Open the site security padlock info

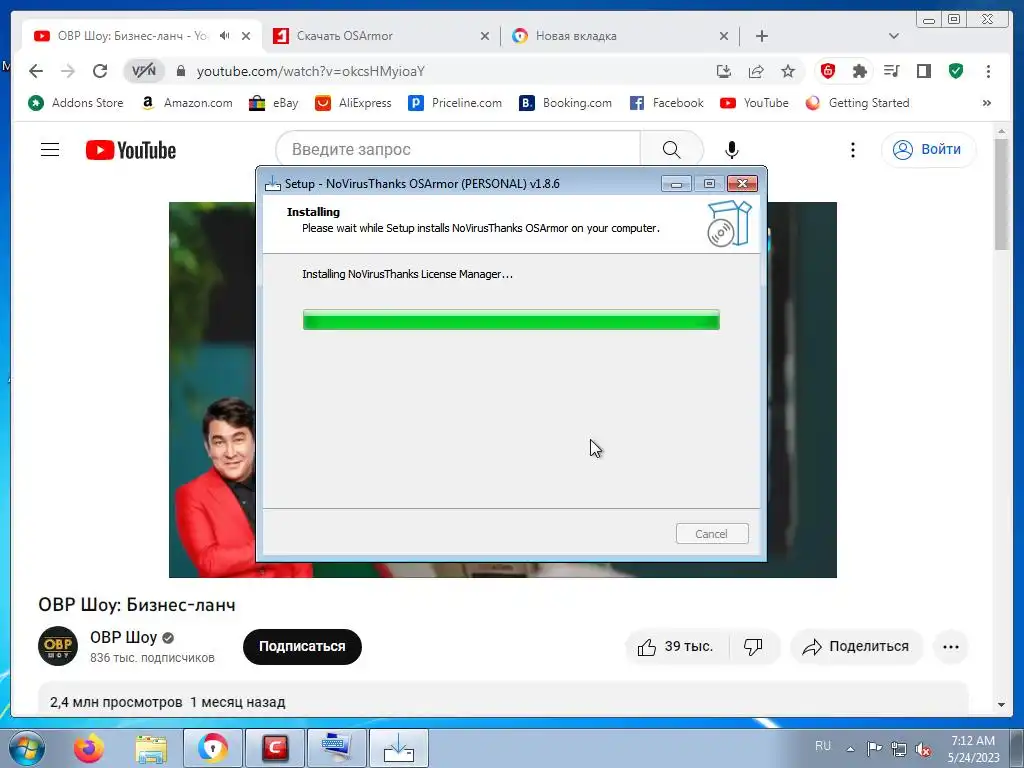[182, 71]
